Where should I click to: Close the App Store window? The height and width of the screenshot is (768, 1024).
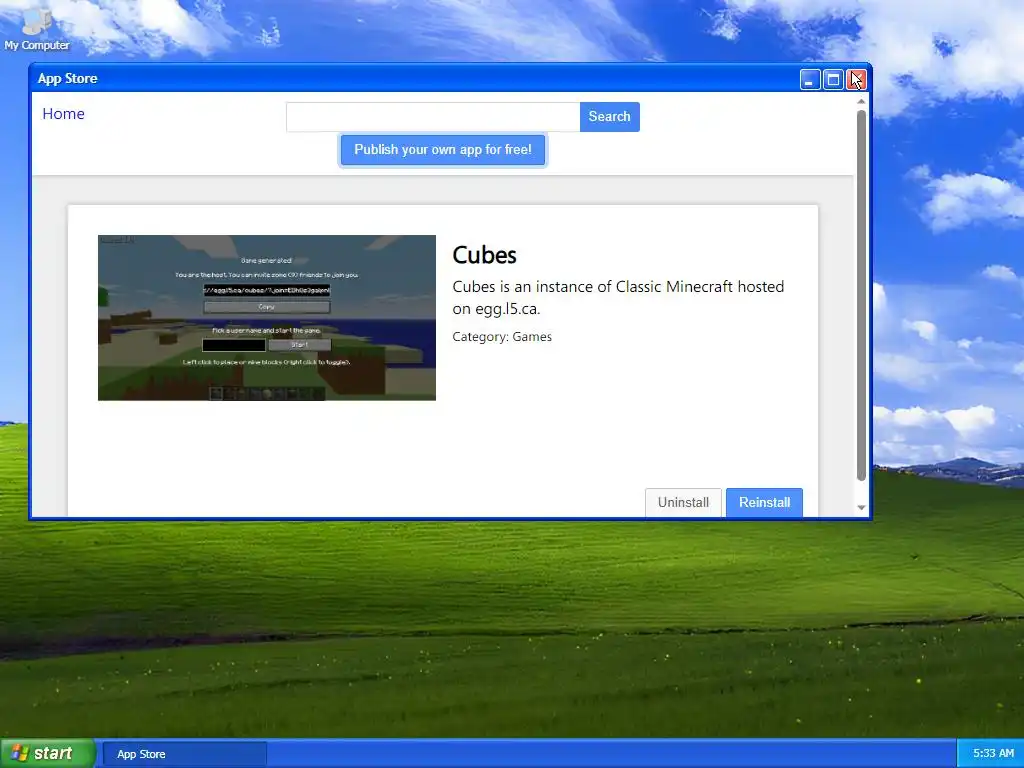857,80
